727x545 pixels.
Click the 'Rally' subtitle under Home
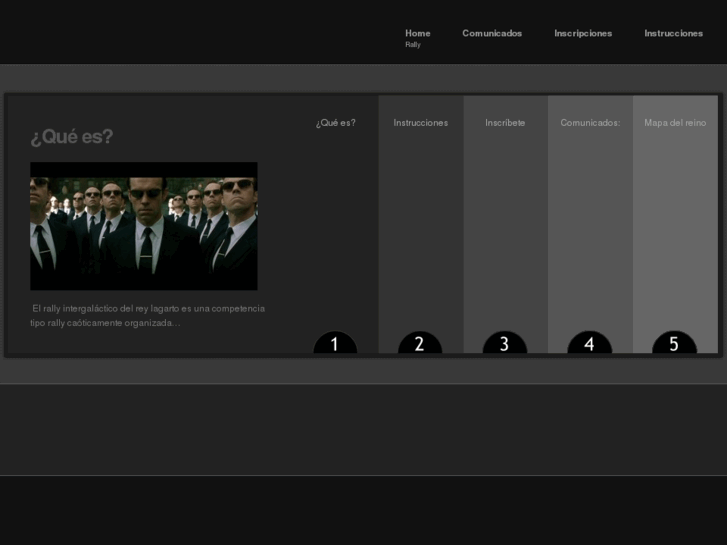[413, 45]
